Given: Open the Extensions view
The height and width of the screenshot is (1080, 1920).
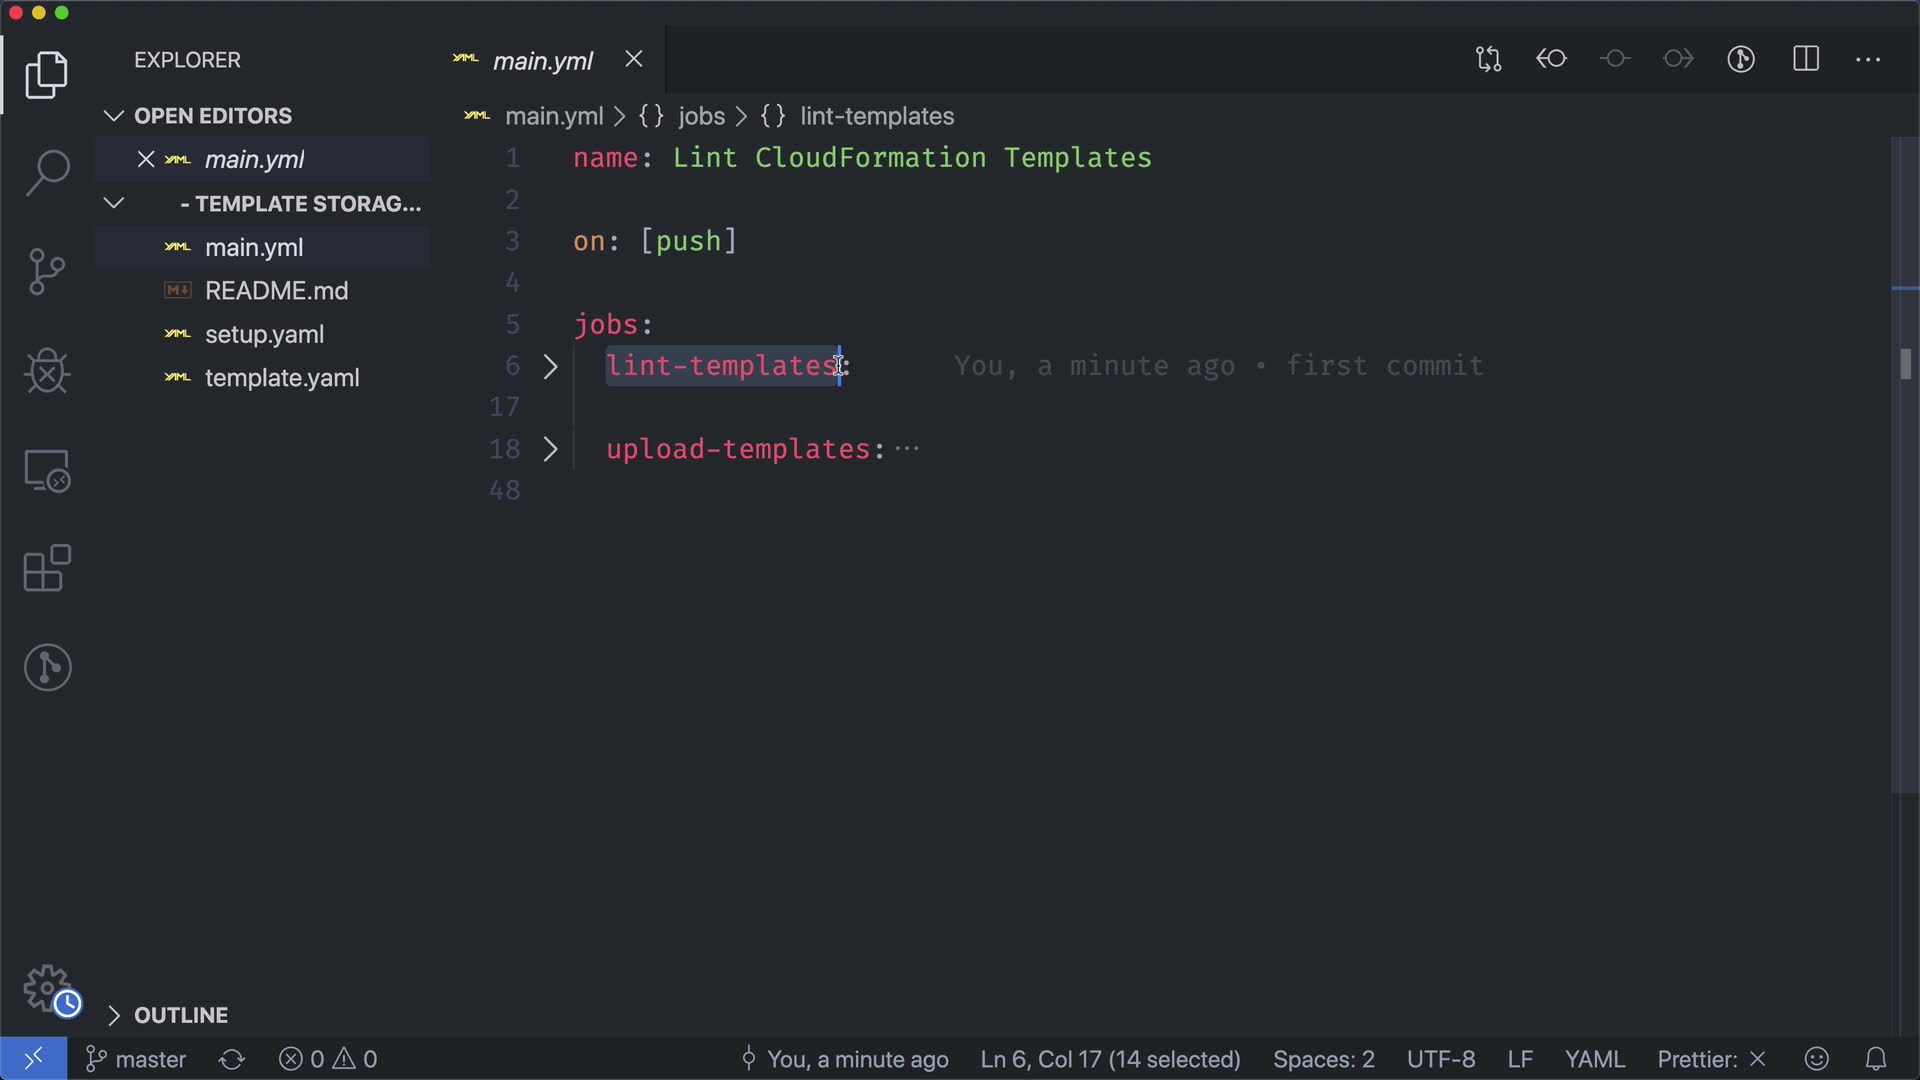Looking at the screenshot, I should coord(47,569).
